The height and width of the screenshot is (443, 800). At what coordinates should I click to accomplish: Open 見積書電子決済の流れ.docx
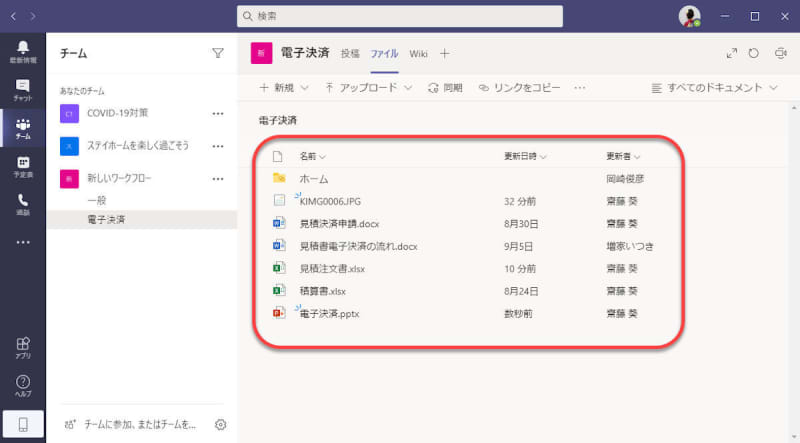(358, 246)
